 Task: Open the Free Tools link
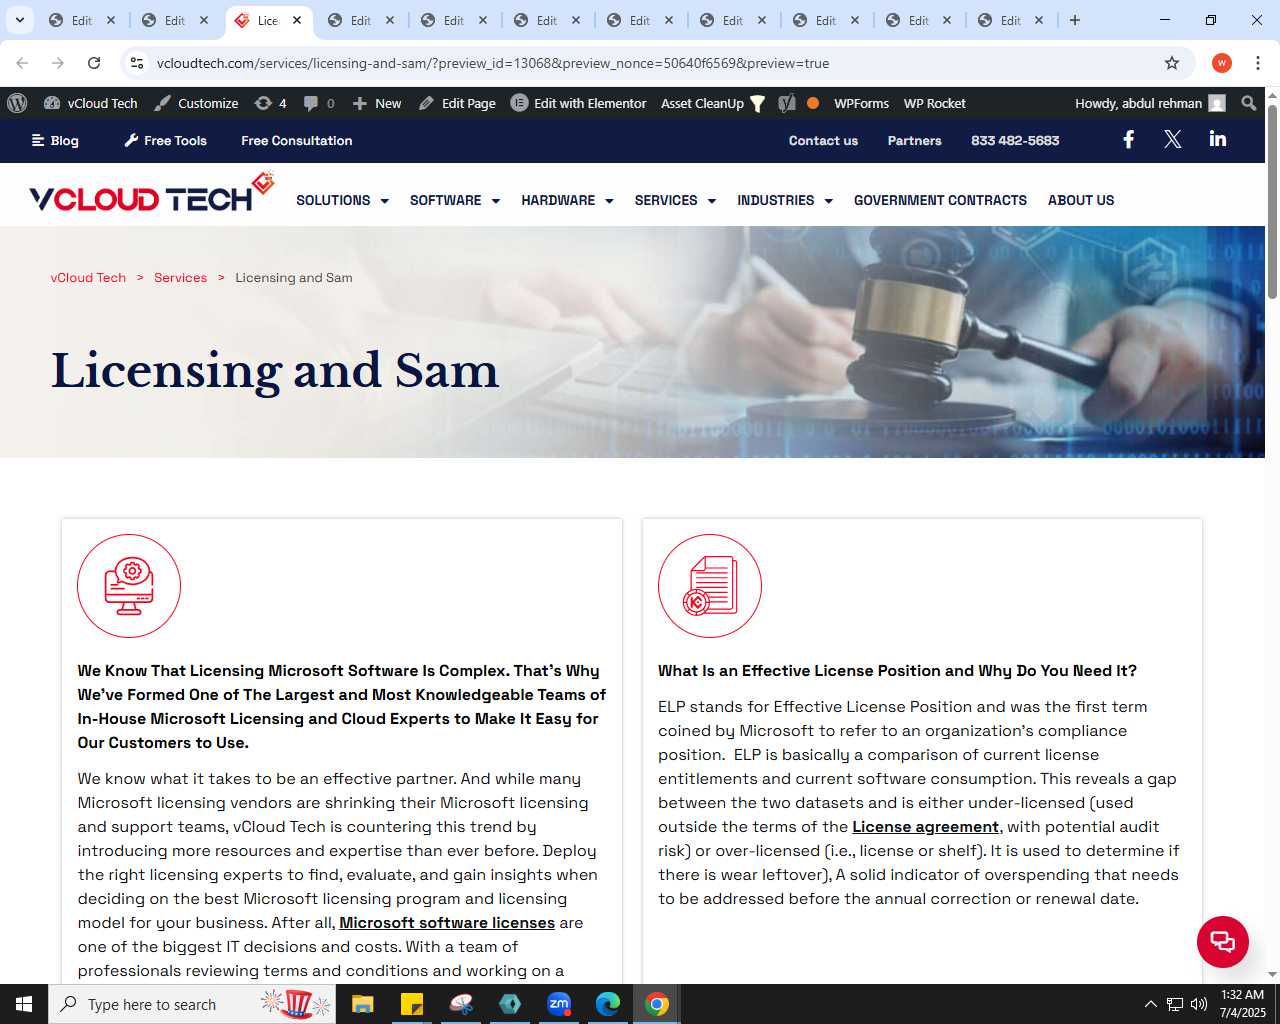[x=165, y=141]
